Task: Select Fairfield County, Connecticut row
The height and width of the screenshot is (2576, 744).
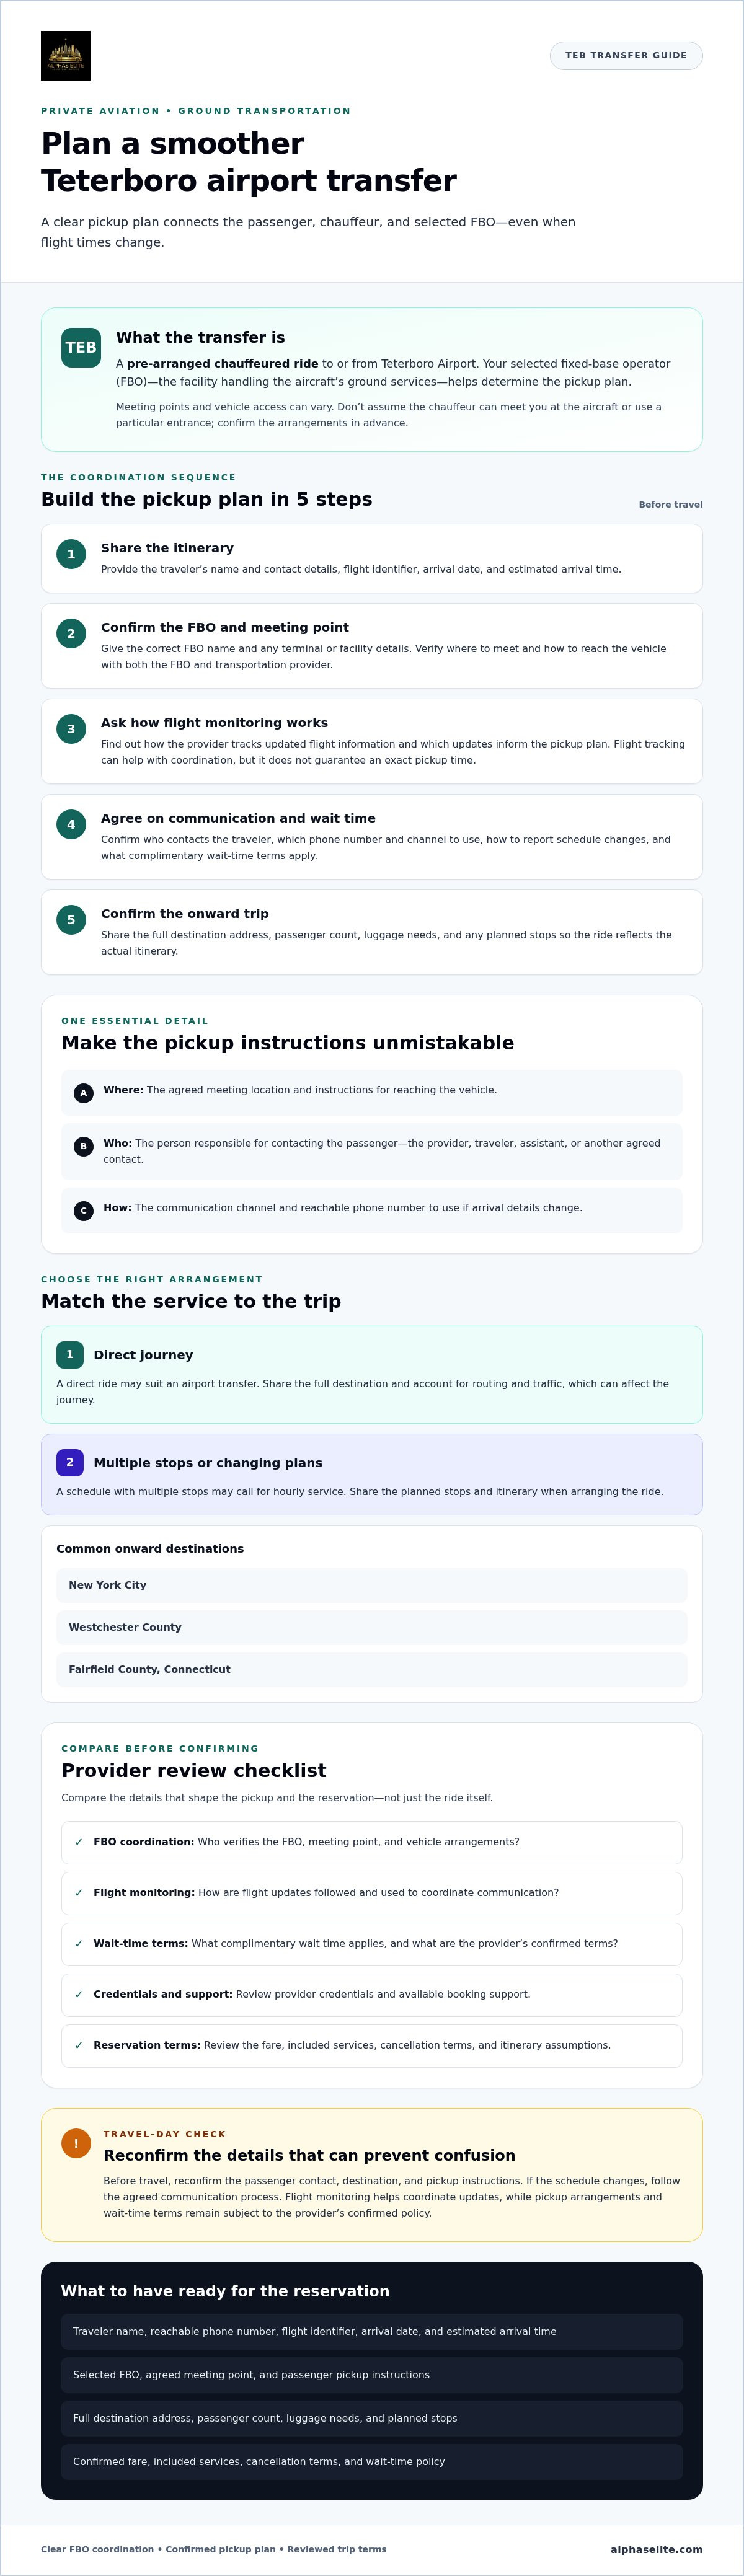Action: pos(372,1670)
